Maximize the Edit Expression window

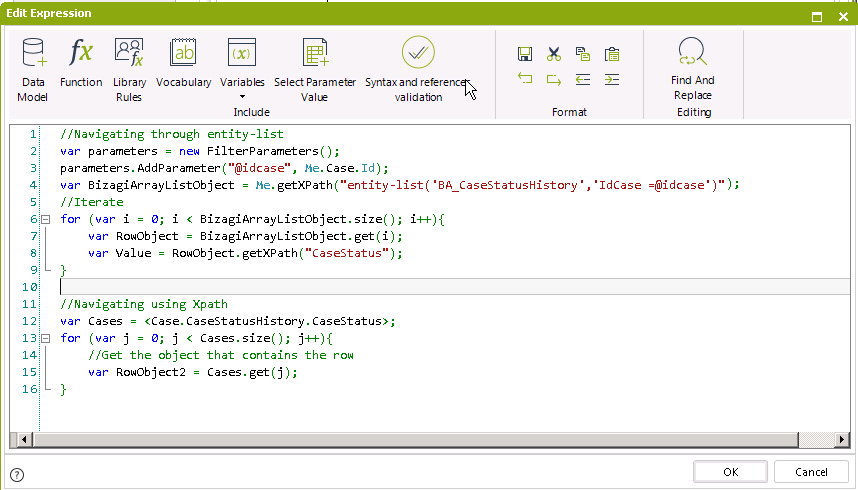(x=817, y=16)
